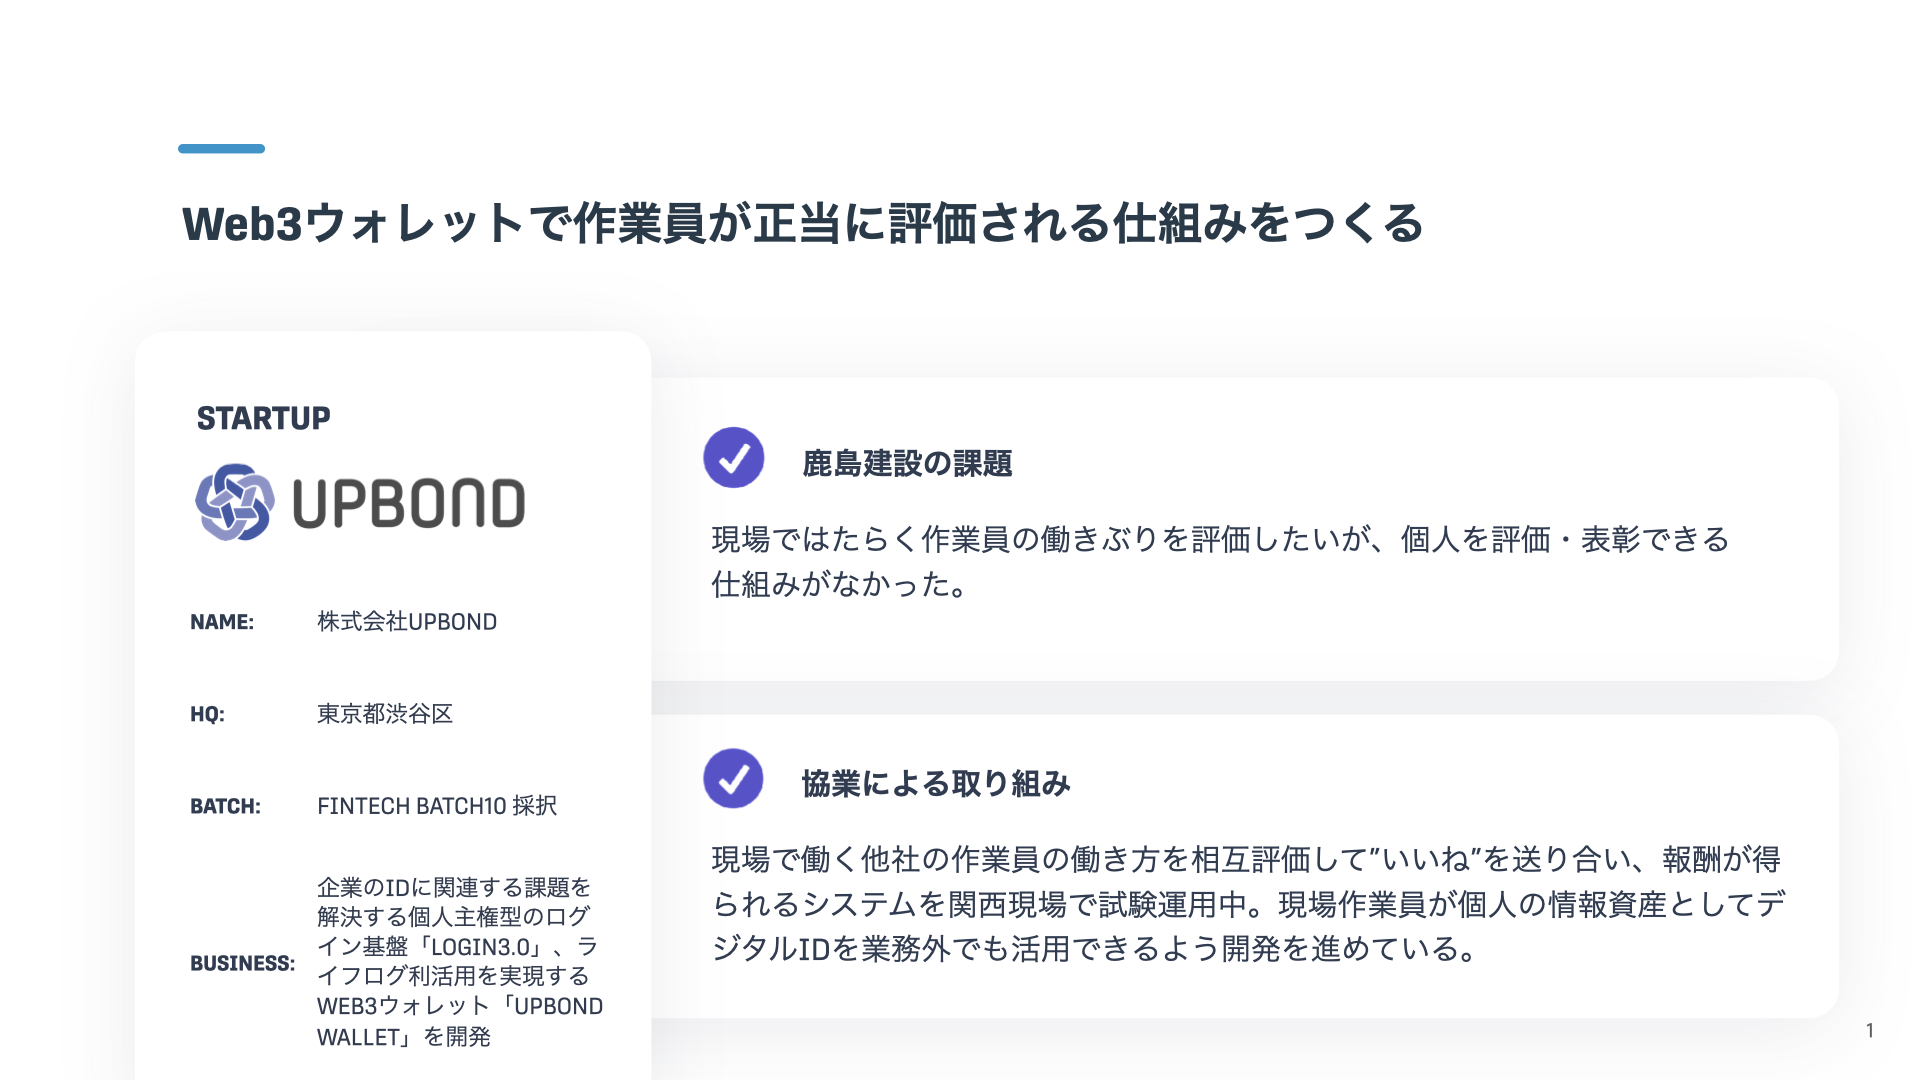Click the blue accent bar above the title
The height and width of the screenshot is (1080, 1920).
click(x=222, y=149)
